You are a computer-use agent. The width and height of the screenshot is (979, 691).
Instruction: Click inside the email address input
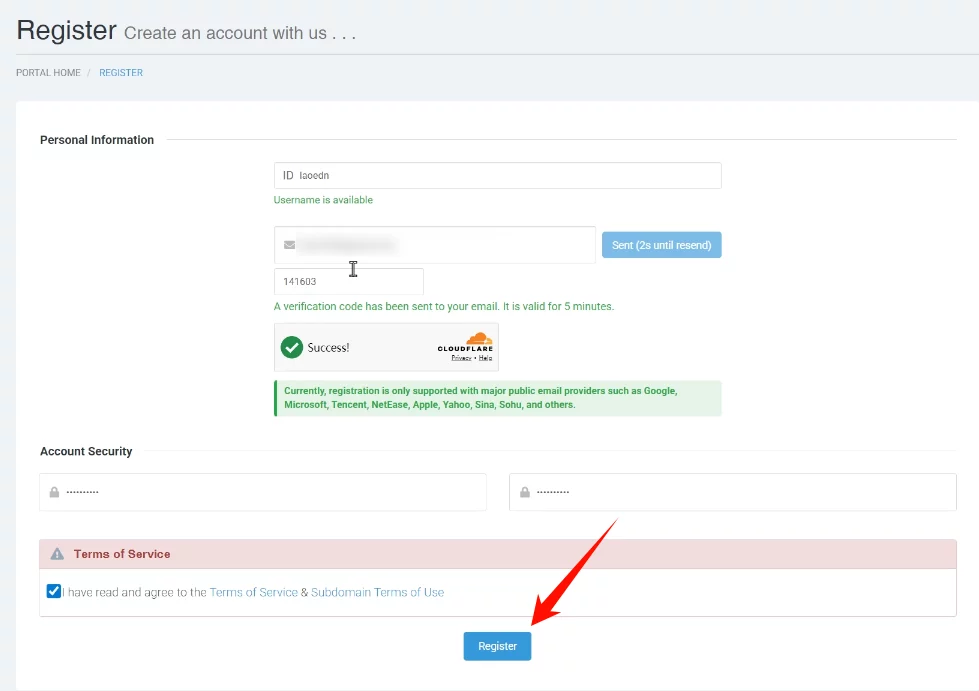pos(440,245)
